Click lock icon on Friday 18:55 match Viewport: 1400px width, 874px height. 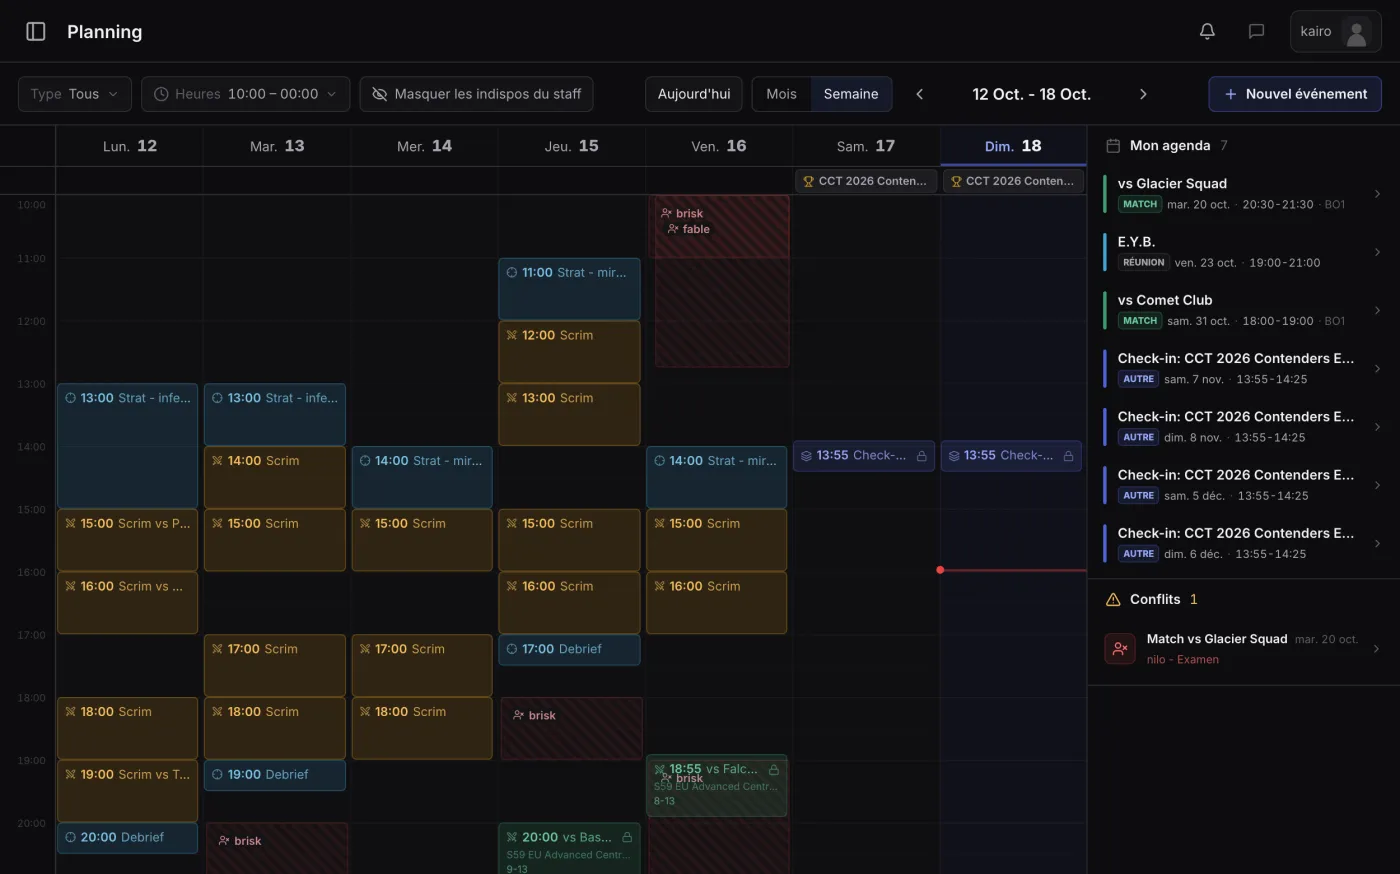pyautogui.click(x=774, y=770)
